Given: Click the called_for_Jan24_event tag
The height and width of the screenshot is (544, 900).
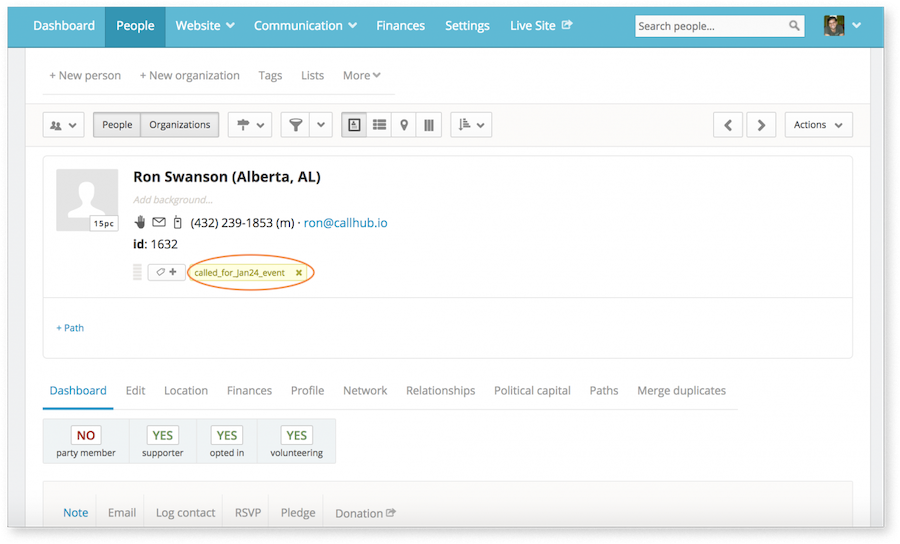Looking at the screenshot, I should (239, 273).
